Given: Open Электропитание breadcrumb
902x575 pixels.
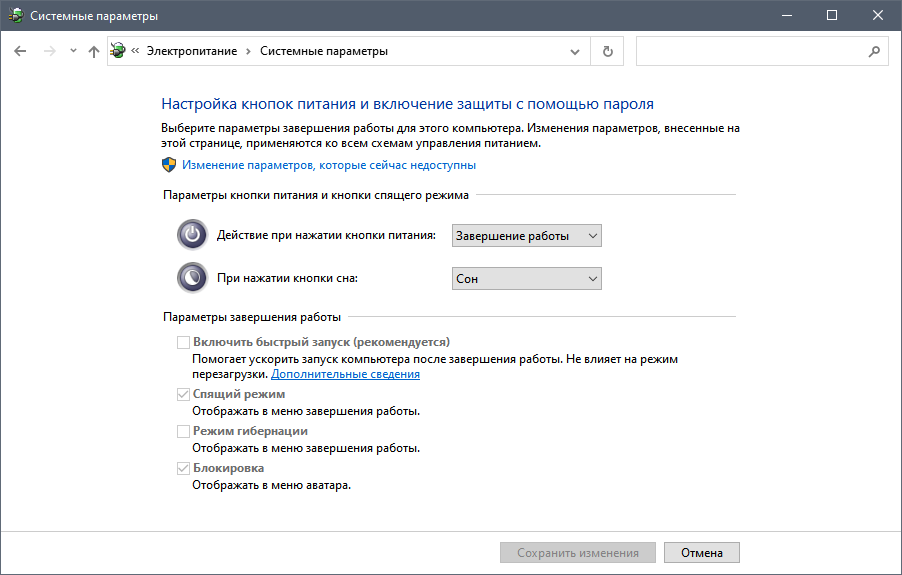Looking at the screenshot, I should [x=192, y=51].
